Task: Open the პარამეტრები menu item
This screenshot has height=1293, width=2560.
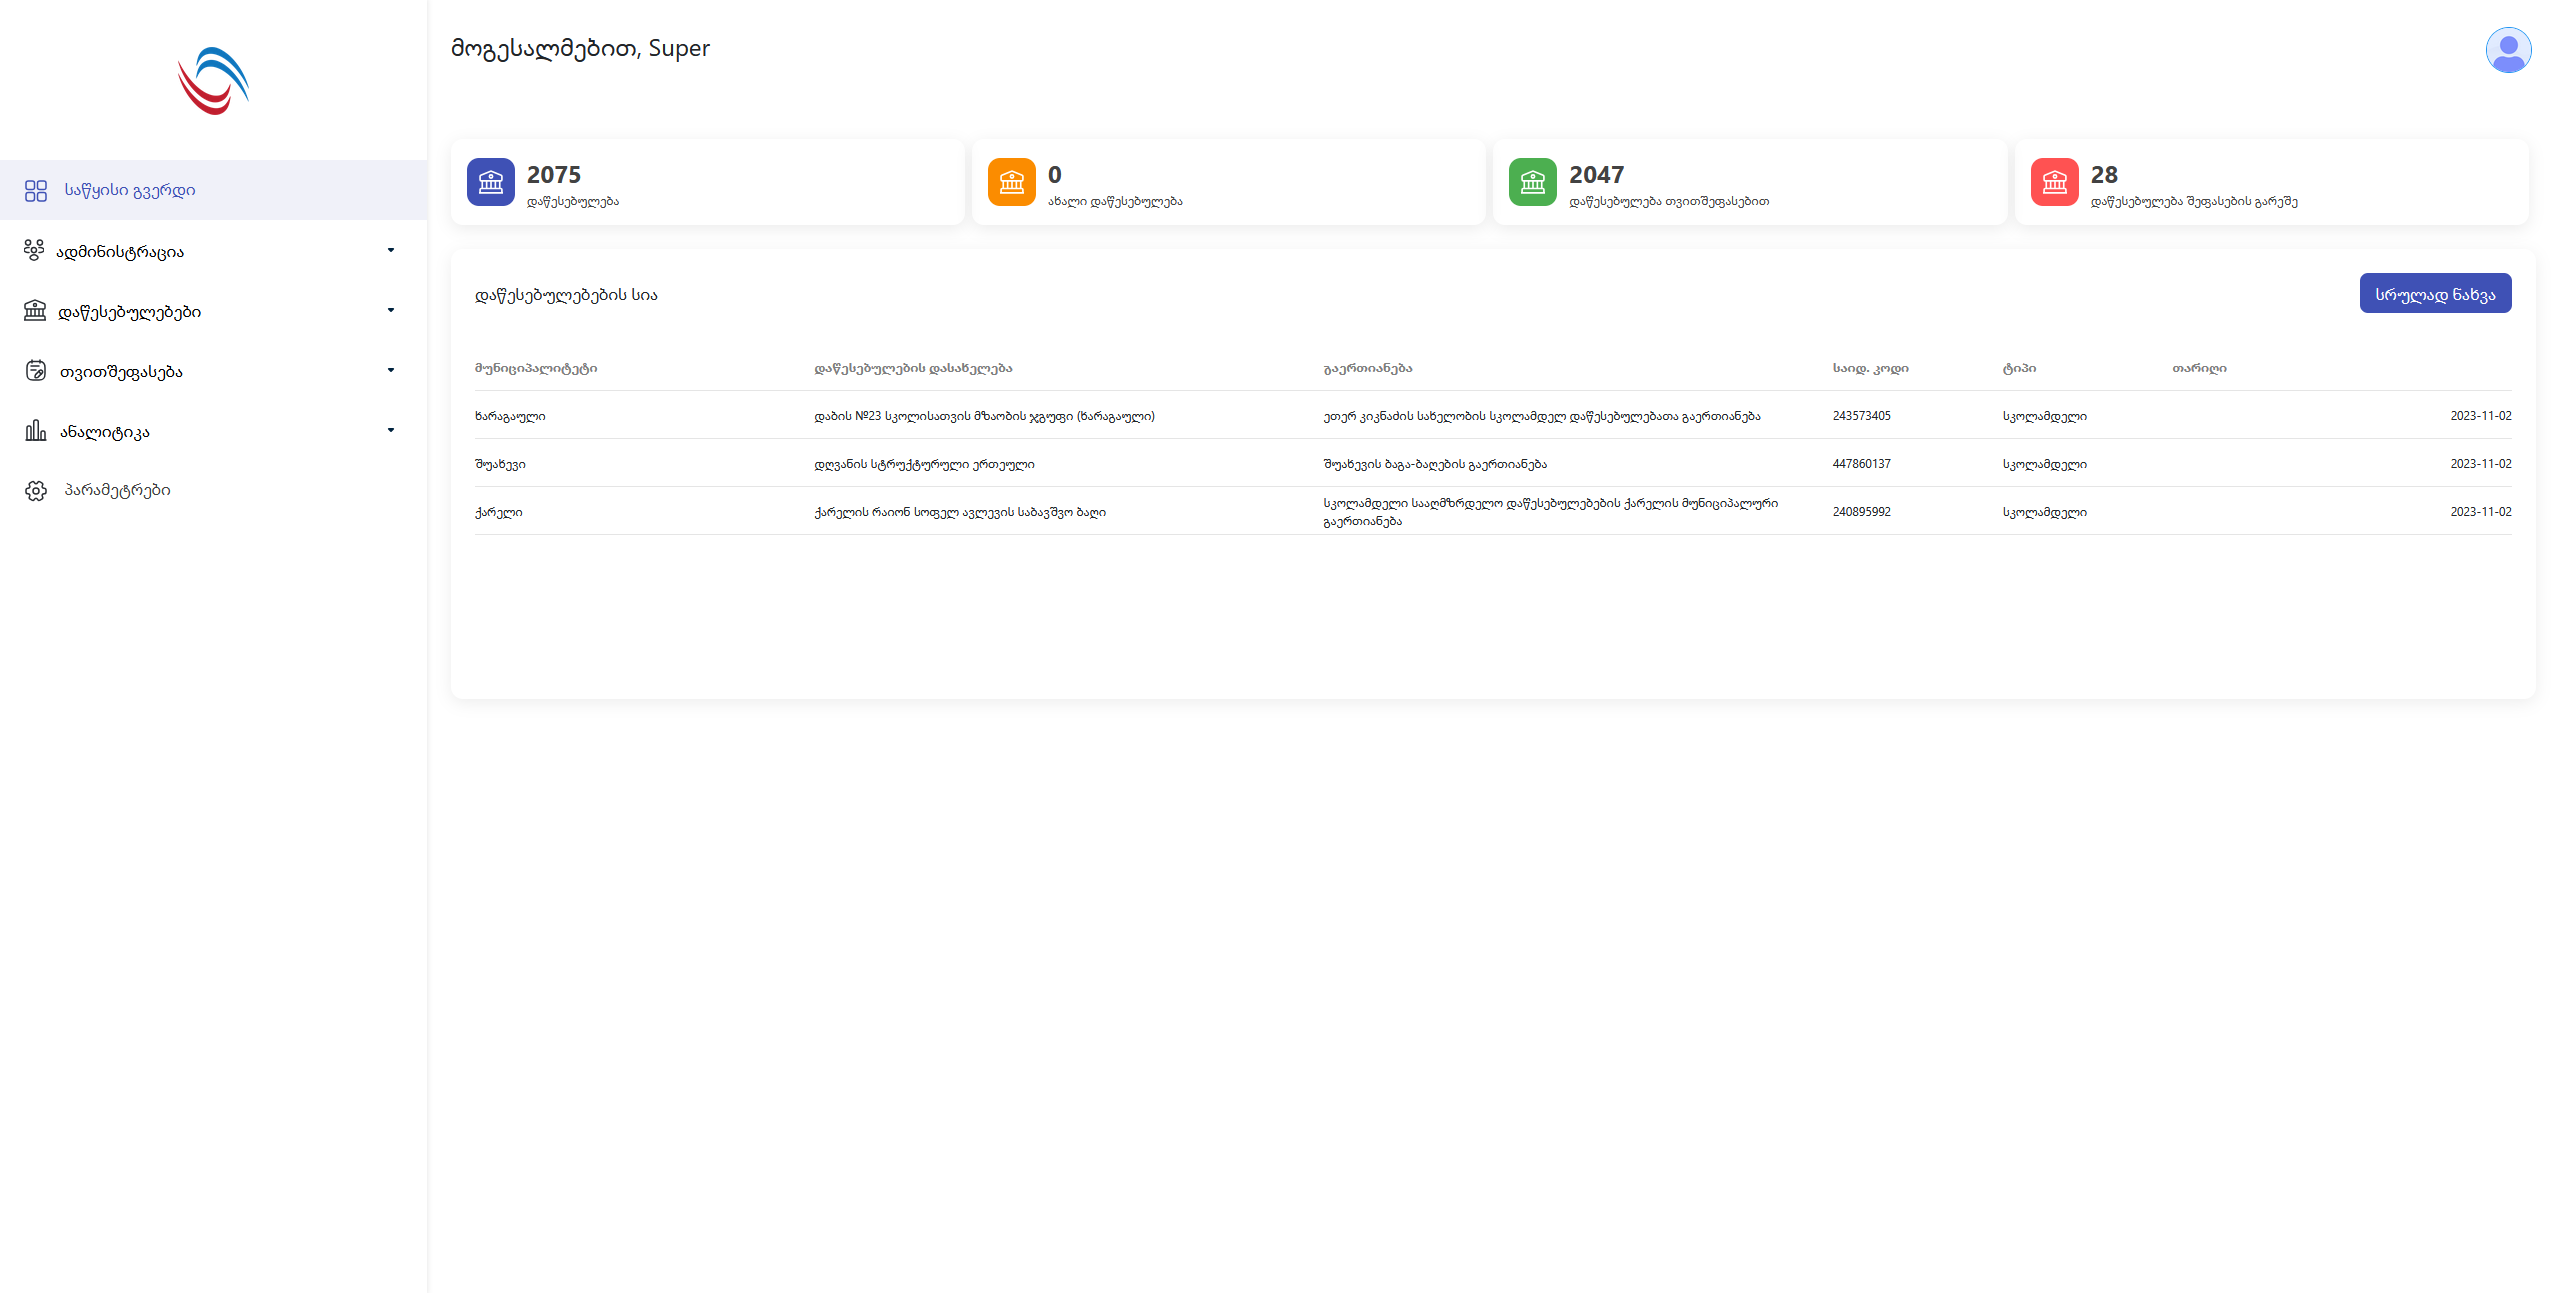Action: (x=118, y=490)
